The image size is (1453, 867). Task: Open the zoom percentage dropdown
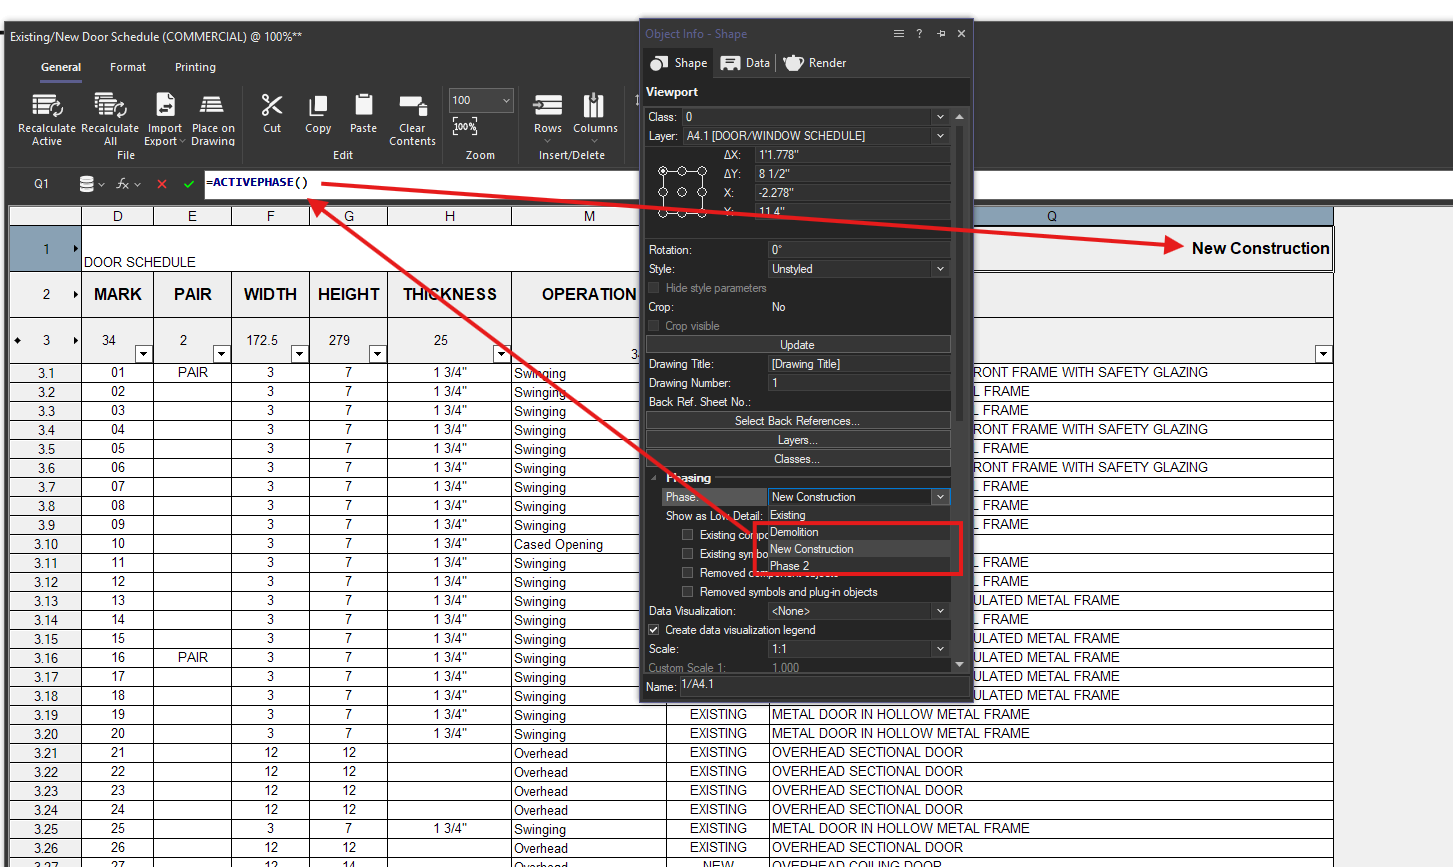point(506,100)
